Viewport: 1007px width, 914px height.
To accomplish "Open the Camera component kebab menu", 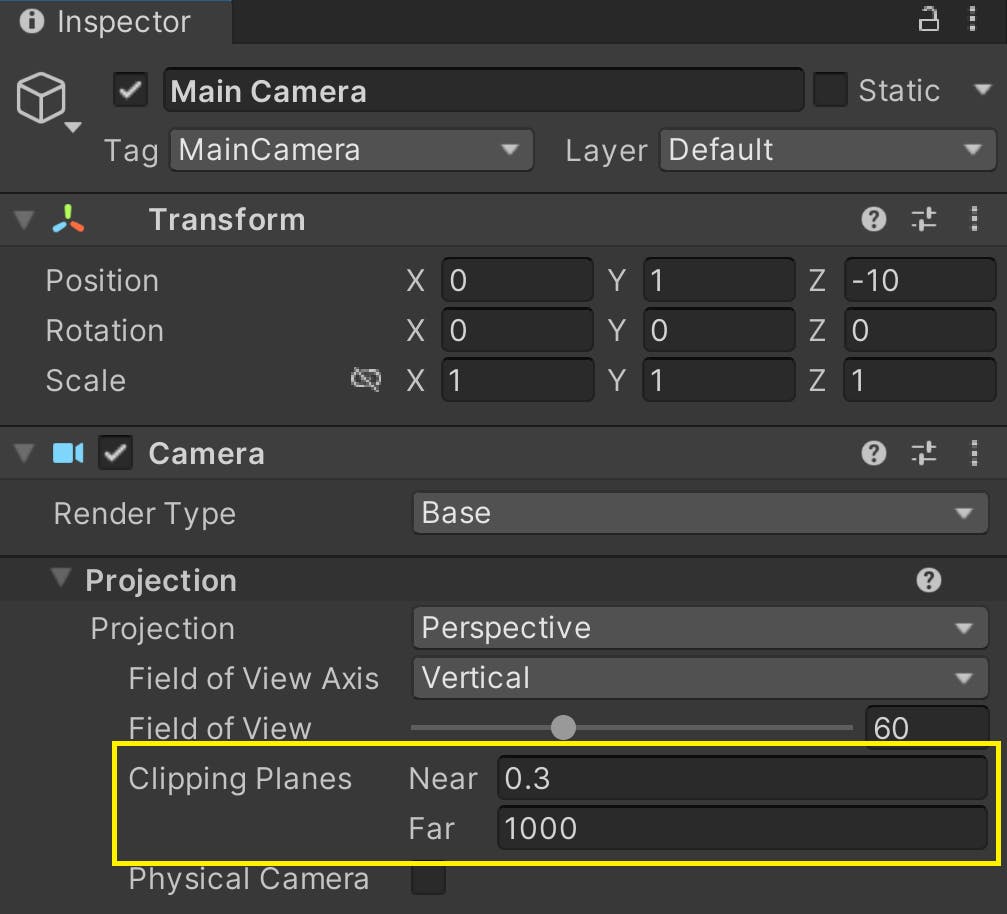I will click(974, 453).
